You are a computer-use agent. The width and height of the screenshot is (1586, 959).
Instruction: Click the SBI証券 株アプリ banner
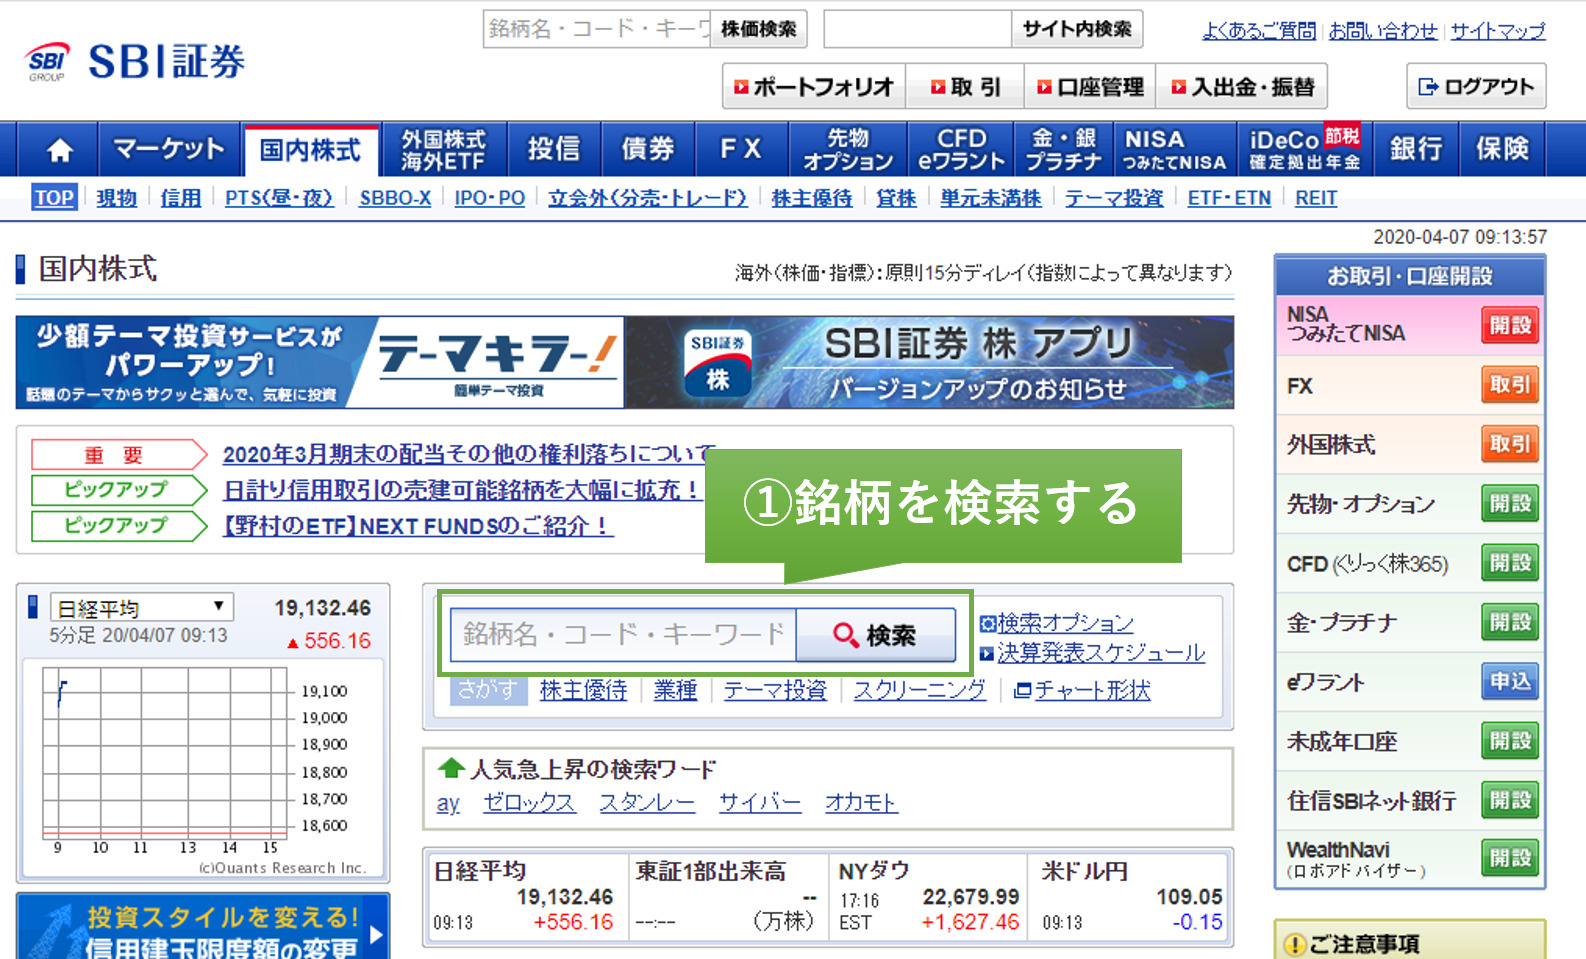(929, 362)
